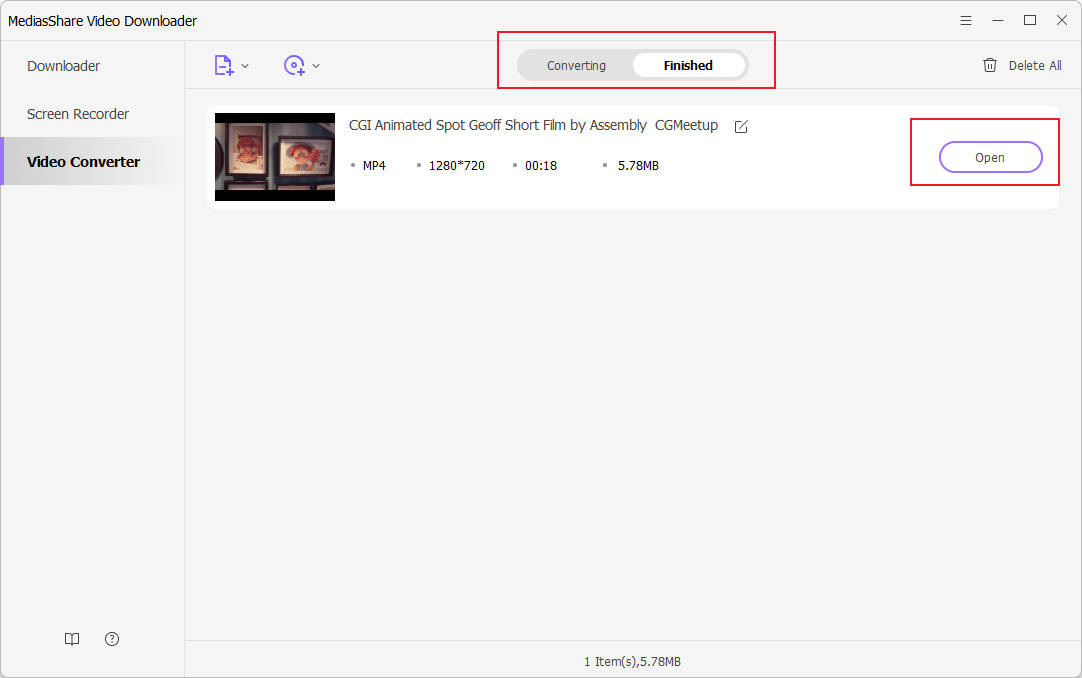The image size is (1082, 678).
Task: Select Video Converter in the sidebar
Action: tap(83, 162)
